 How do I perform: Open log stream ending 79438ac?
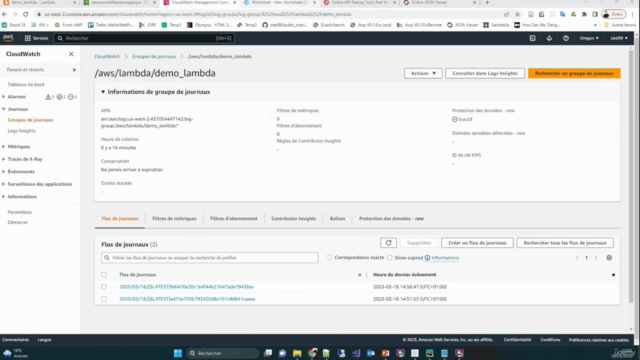187,287
